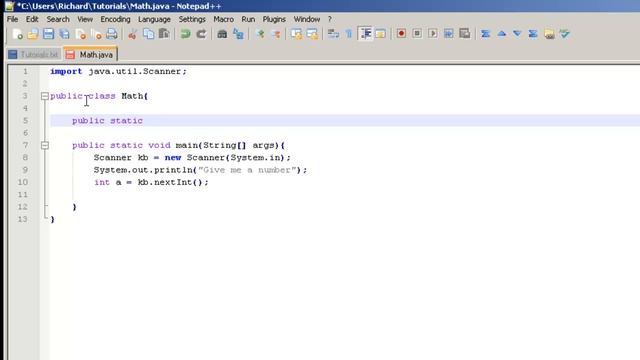This screenshot has height=360, width=640.
Task: Click the Copy toolbar icon
Action: coord(149,34)
